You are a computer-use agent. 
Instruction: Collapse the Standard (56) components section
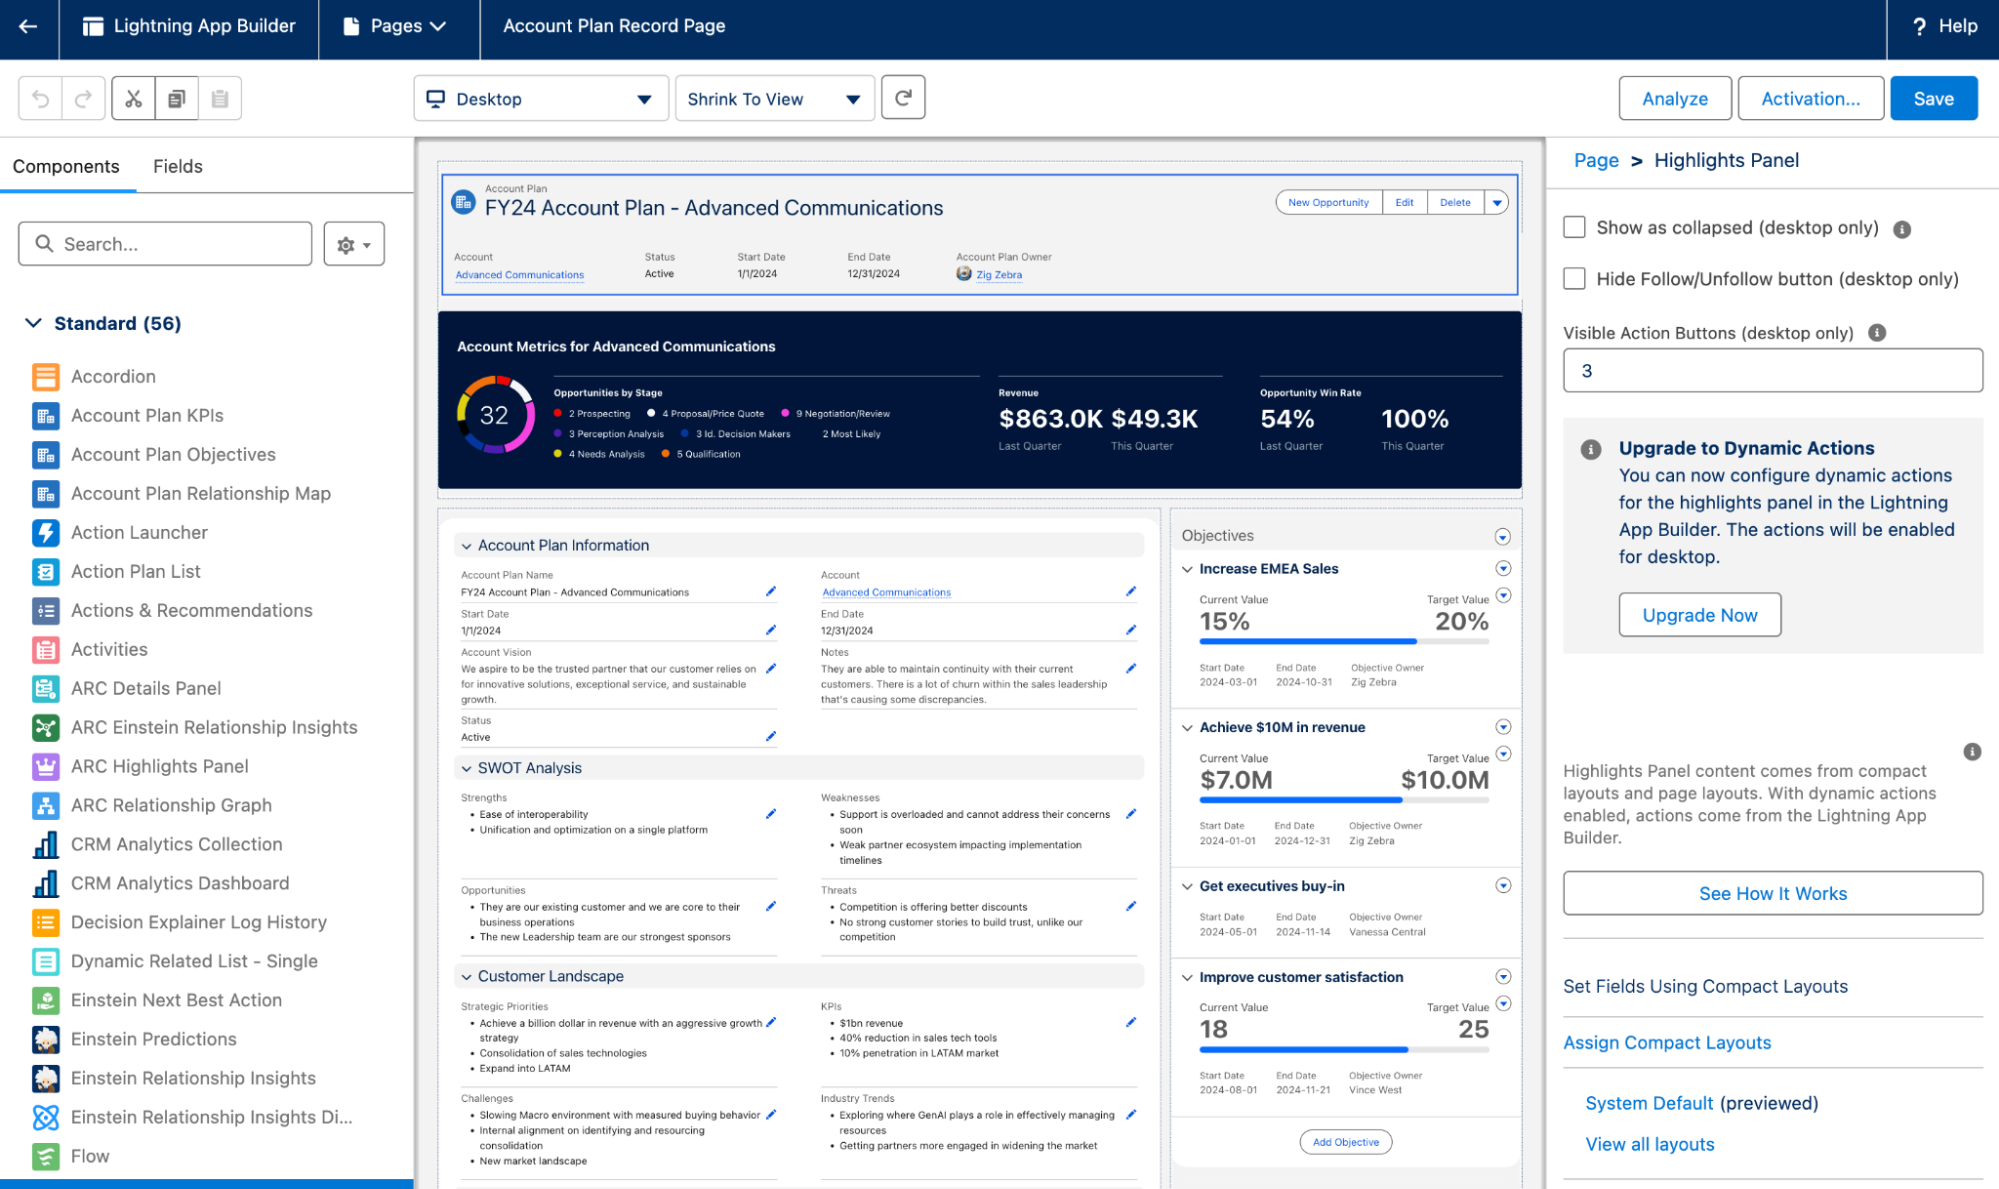(33, 323)
